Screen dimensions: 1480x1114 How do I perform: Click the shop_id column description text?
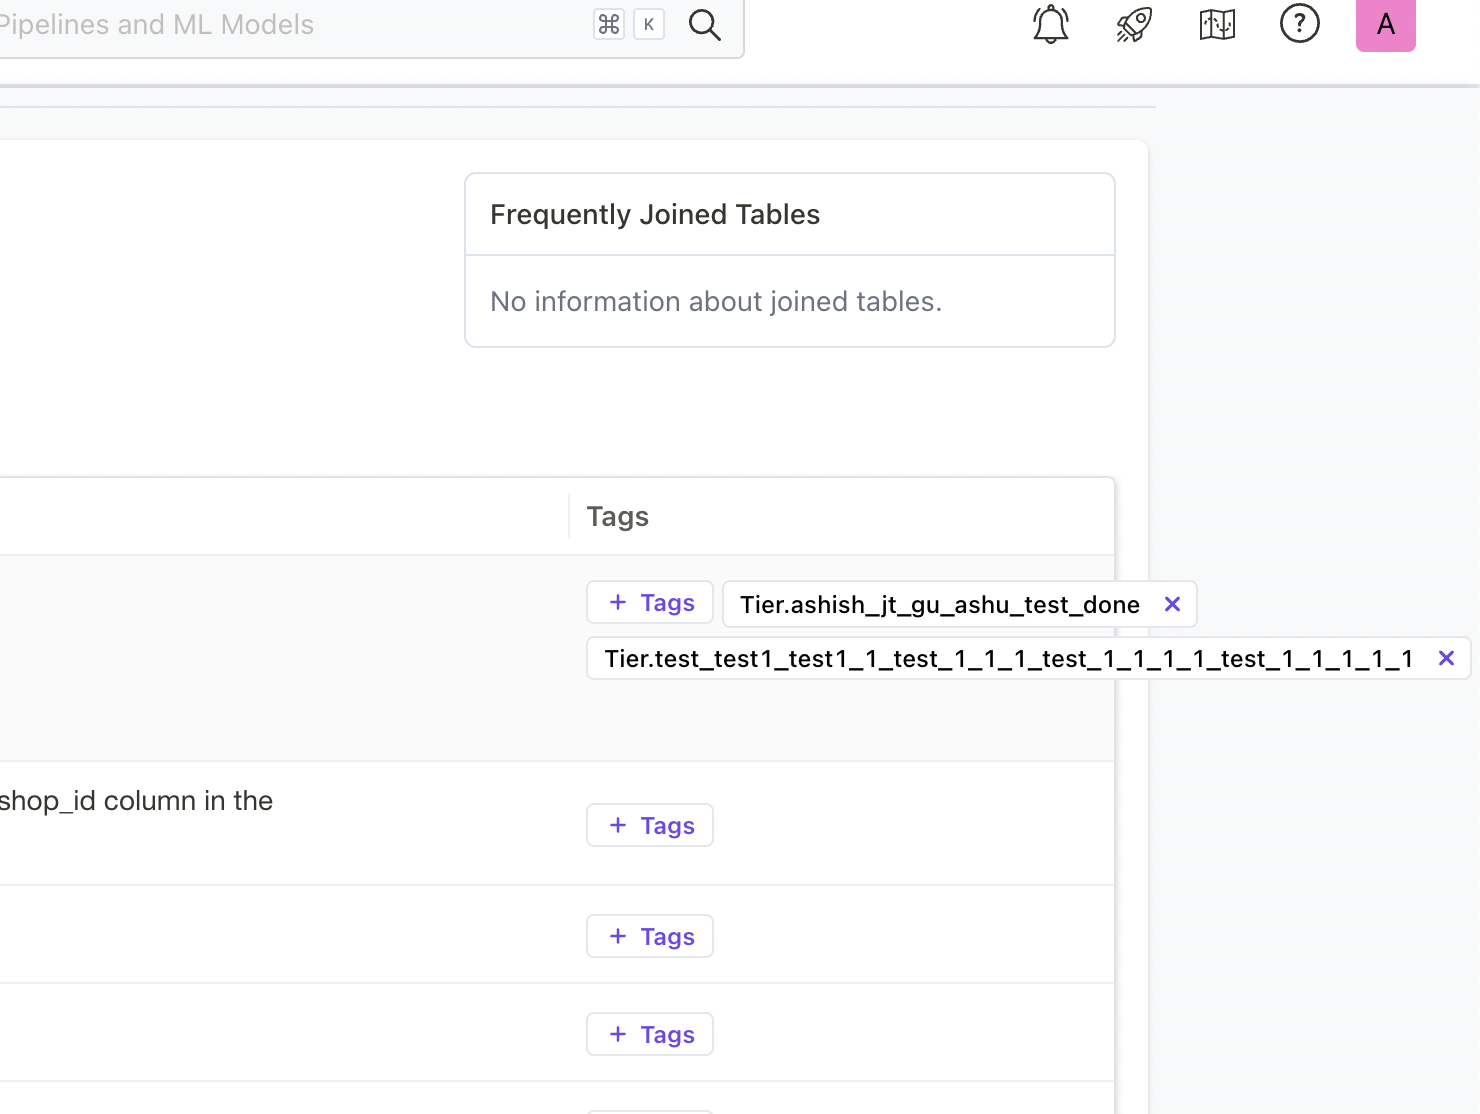pyautogui.click(x=136, y=801)
